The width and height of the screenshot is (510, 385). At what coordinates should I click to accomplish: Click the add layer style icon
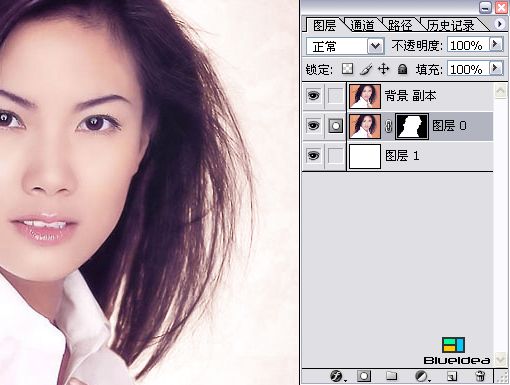337,376
